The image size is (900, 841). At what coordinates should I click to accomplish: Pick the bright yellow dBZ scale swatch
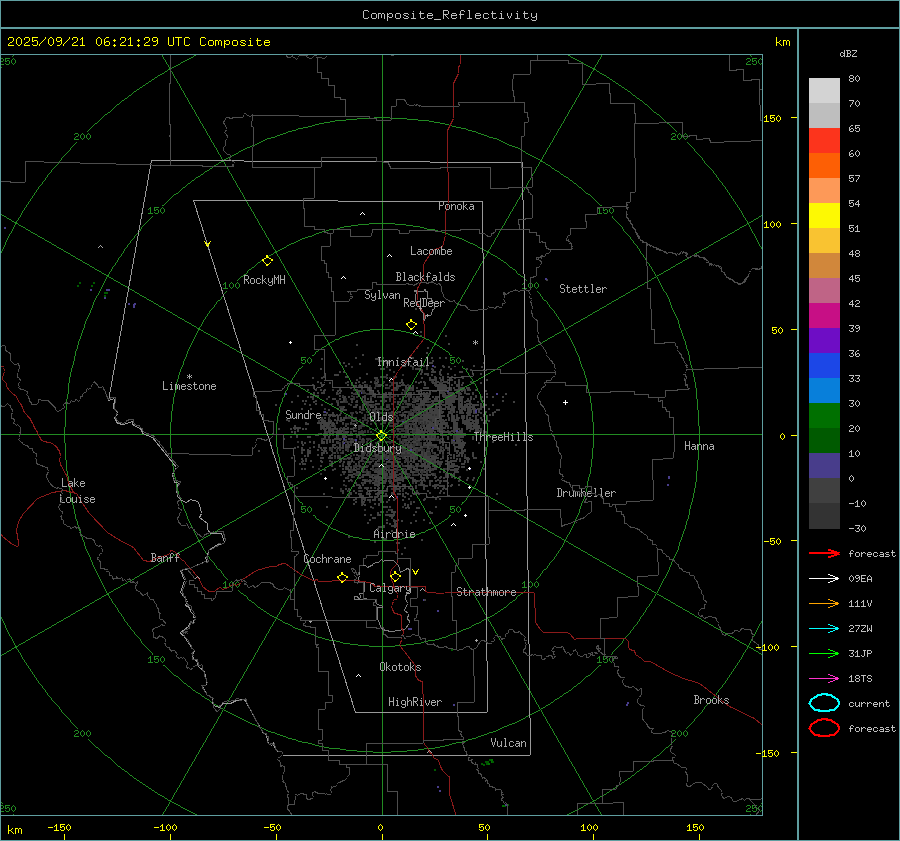click(824, 215)
